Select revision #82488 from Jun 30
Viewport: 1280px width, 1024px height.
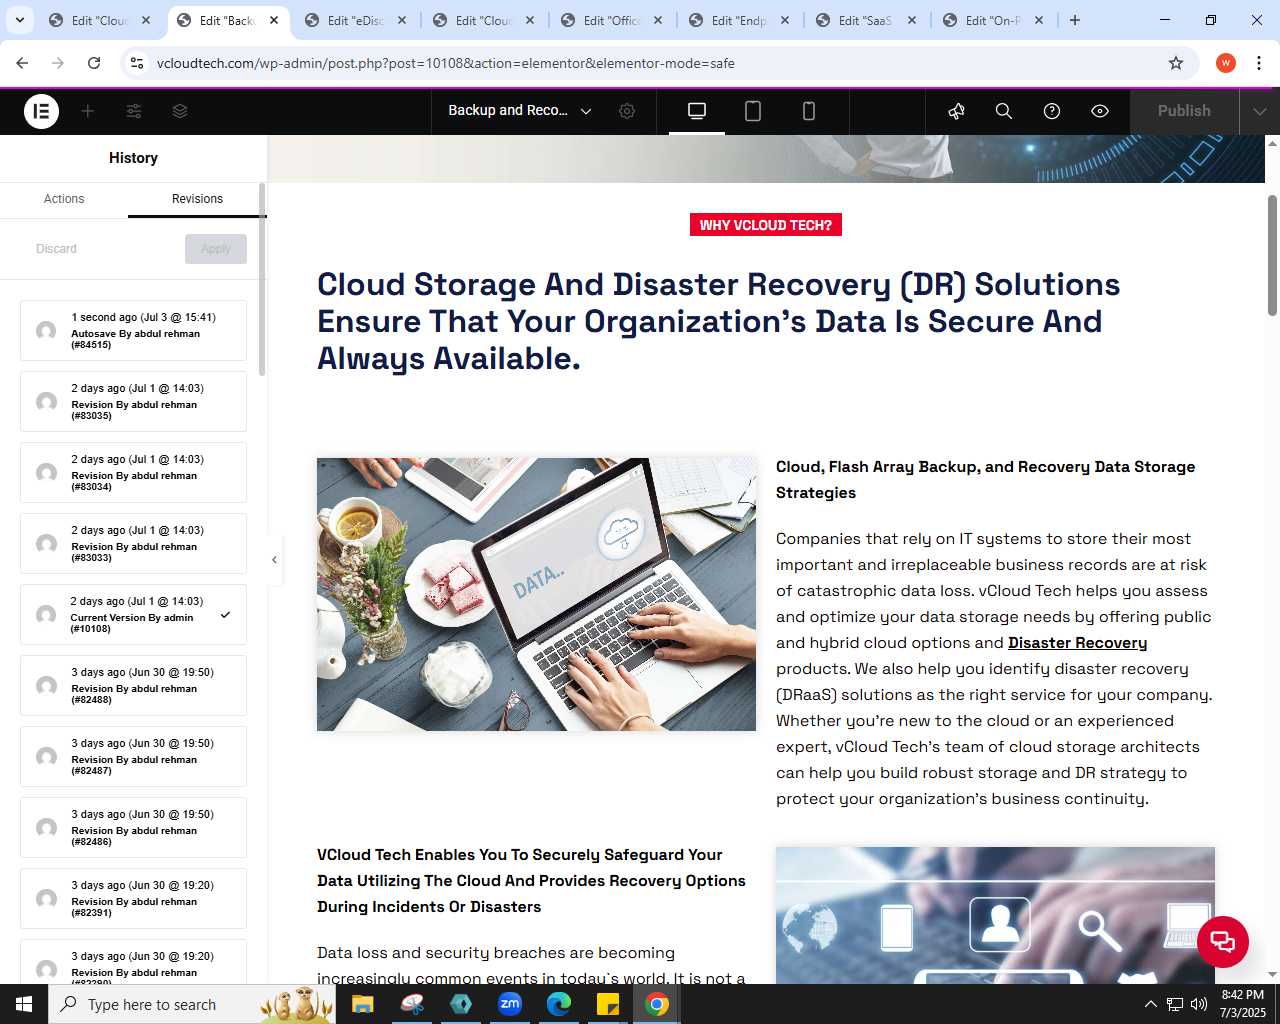[133, 686]
